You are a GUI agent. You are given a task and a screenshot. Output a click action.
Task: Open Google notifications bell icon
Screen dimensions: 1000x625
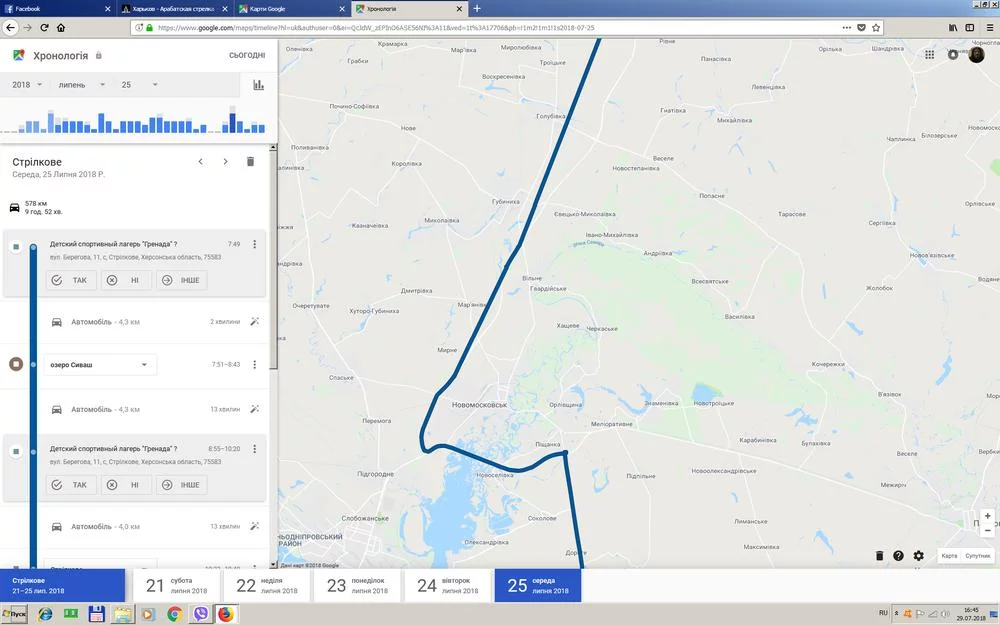coord(953,55)
